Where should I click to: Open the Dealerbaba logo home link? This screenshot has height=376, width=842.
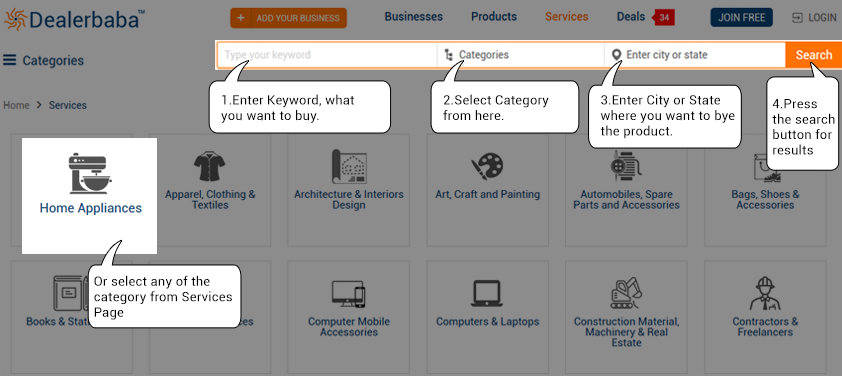click(74, 19)
